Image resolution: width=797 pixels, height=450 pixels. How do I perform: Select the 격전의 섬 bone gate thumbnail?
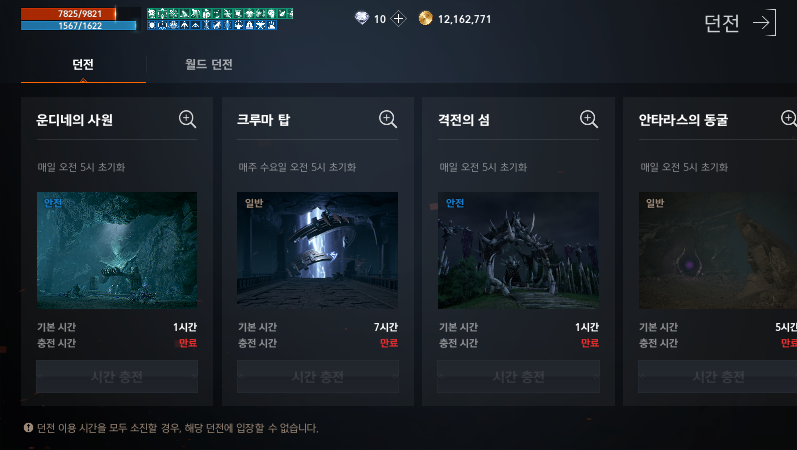click(x=518, y=250)
